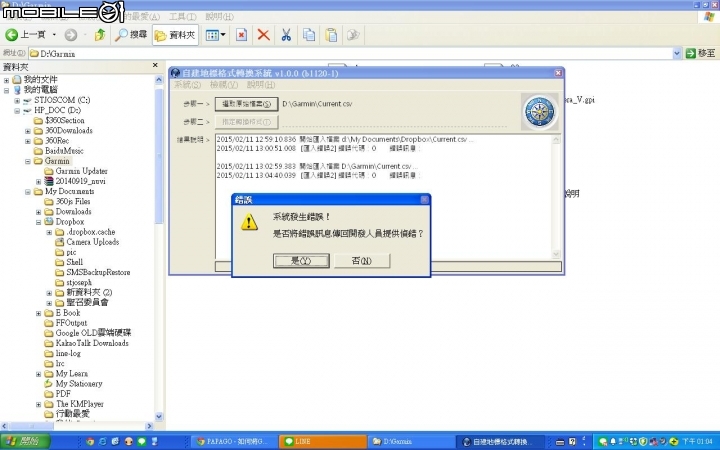Close the 錯誤 error dialog
The width and height of the screenshot is (720, 450).
(424, 199)
